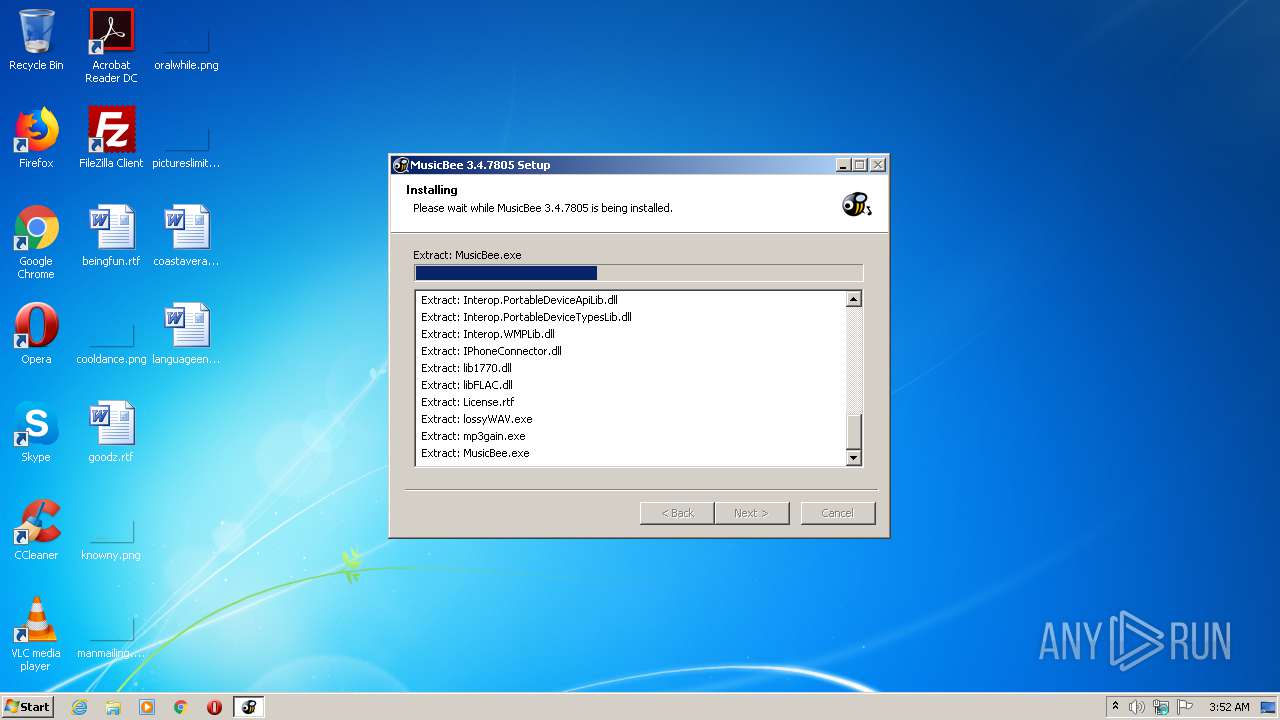This screenshot has height=720, width=1280.
Task: Select the coastavera document icon
Action: click(186, 236)
